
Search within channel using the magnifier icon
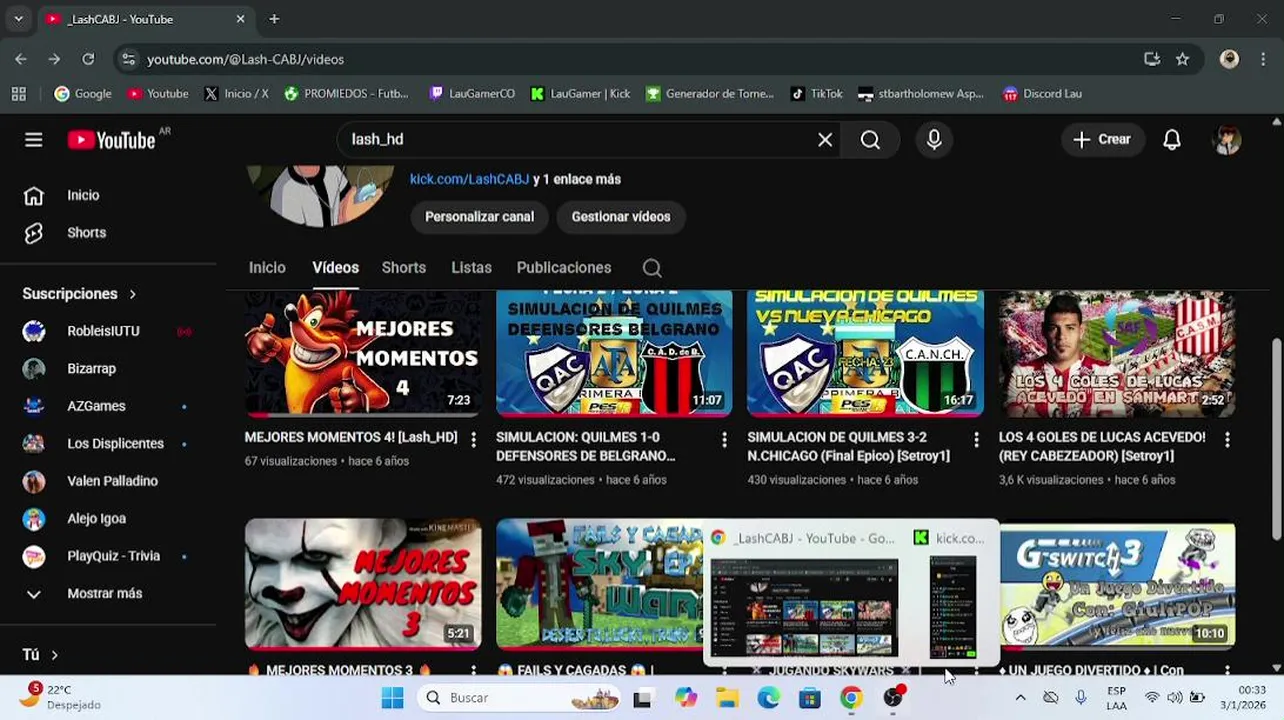(652, 268)
